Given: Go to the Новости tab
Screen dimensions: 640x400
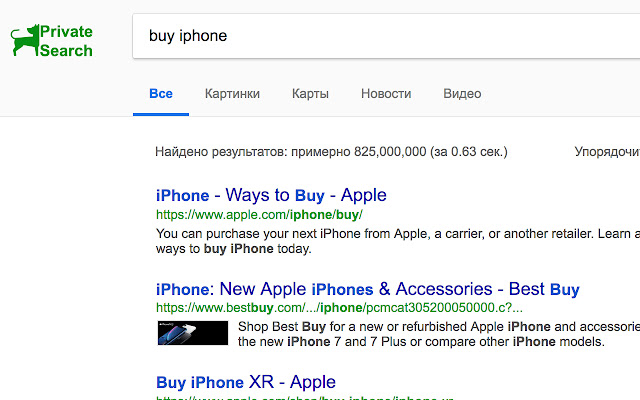Looking at the screenshot, I should (x=386, y=94).
